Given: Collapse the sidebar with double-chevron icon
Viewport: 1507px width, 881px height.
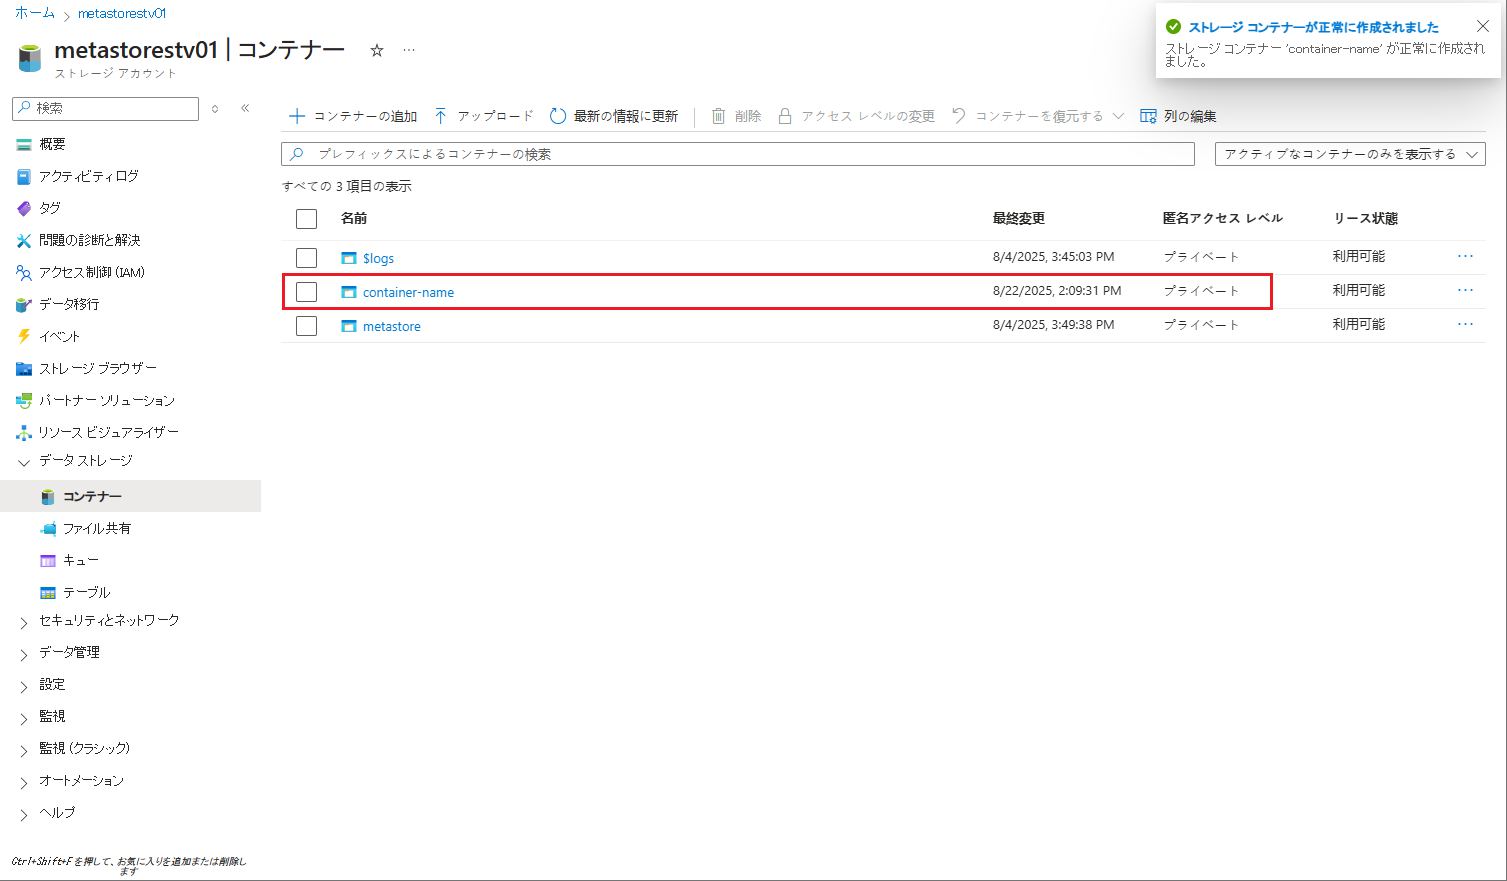Looking at the screenshot, I should (x=245, y=108).
